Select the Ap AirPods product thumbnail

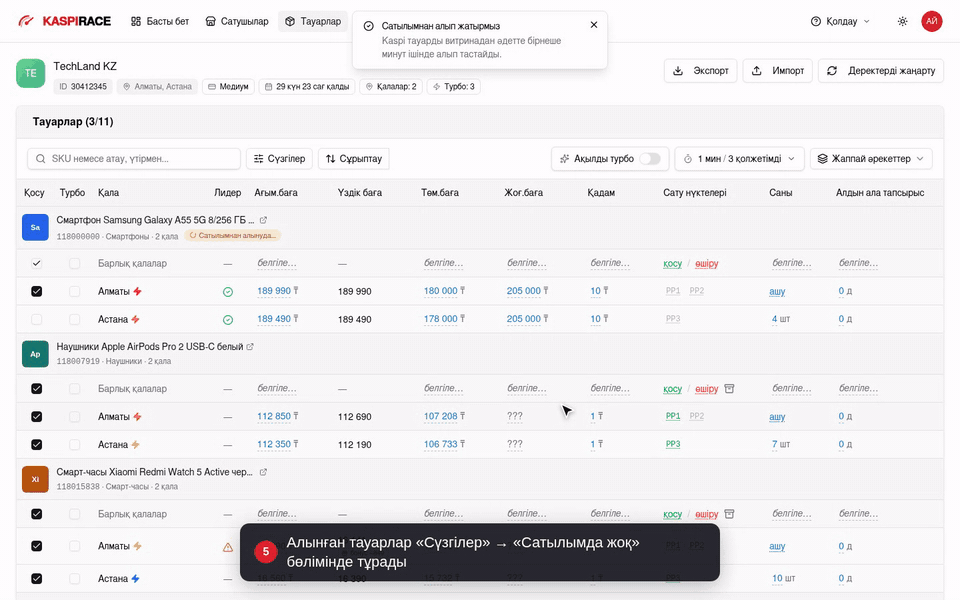click(x=36, y=354)
